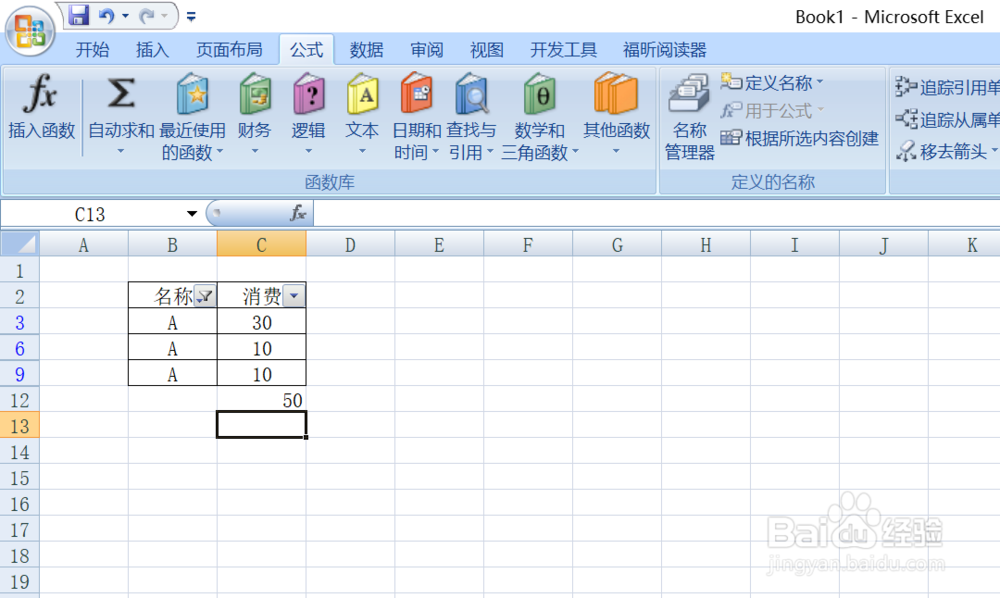The height and width of the screenshot is (598, 1000).
Task: Click 根据所选内容创建 button
Action: tap(810, 135)
